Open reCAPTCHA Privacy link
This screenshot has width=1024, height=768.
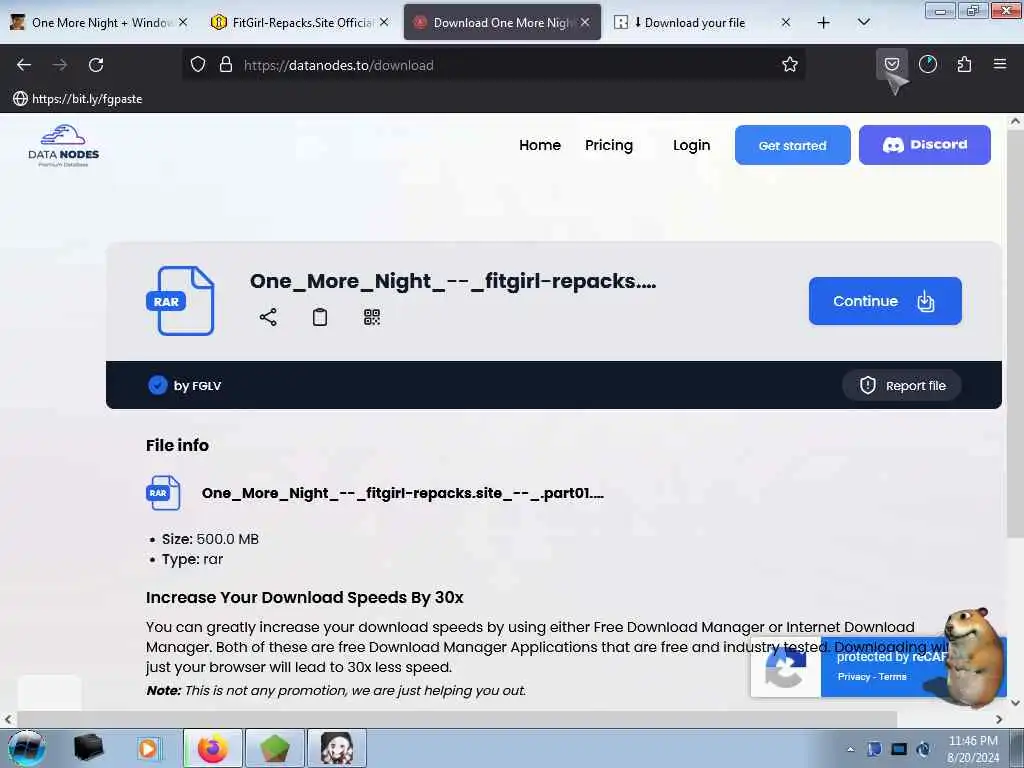[x=853, y=677]
